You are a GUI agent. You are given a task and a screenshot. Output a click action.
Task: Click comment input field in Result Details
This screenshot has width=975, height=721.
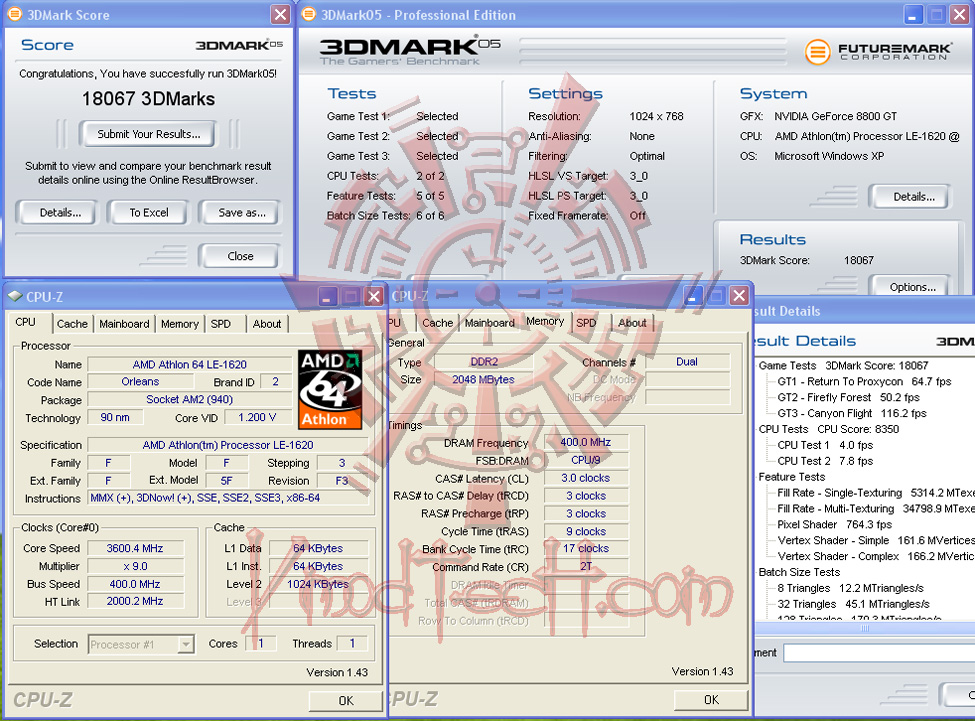879,653
